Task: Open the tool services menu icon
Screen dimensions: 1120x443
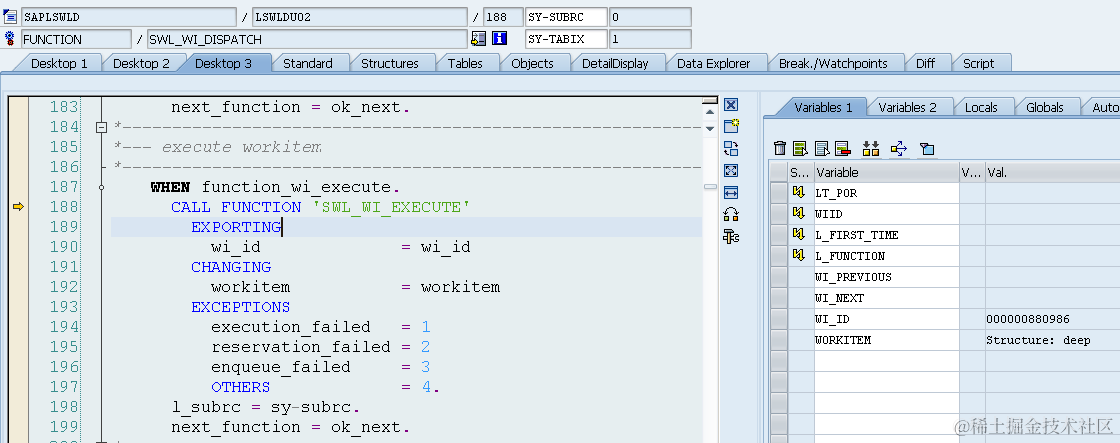Action: tap(731, 237)
